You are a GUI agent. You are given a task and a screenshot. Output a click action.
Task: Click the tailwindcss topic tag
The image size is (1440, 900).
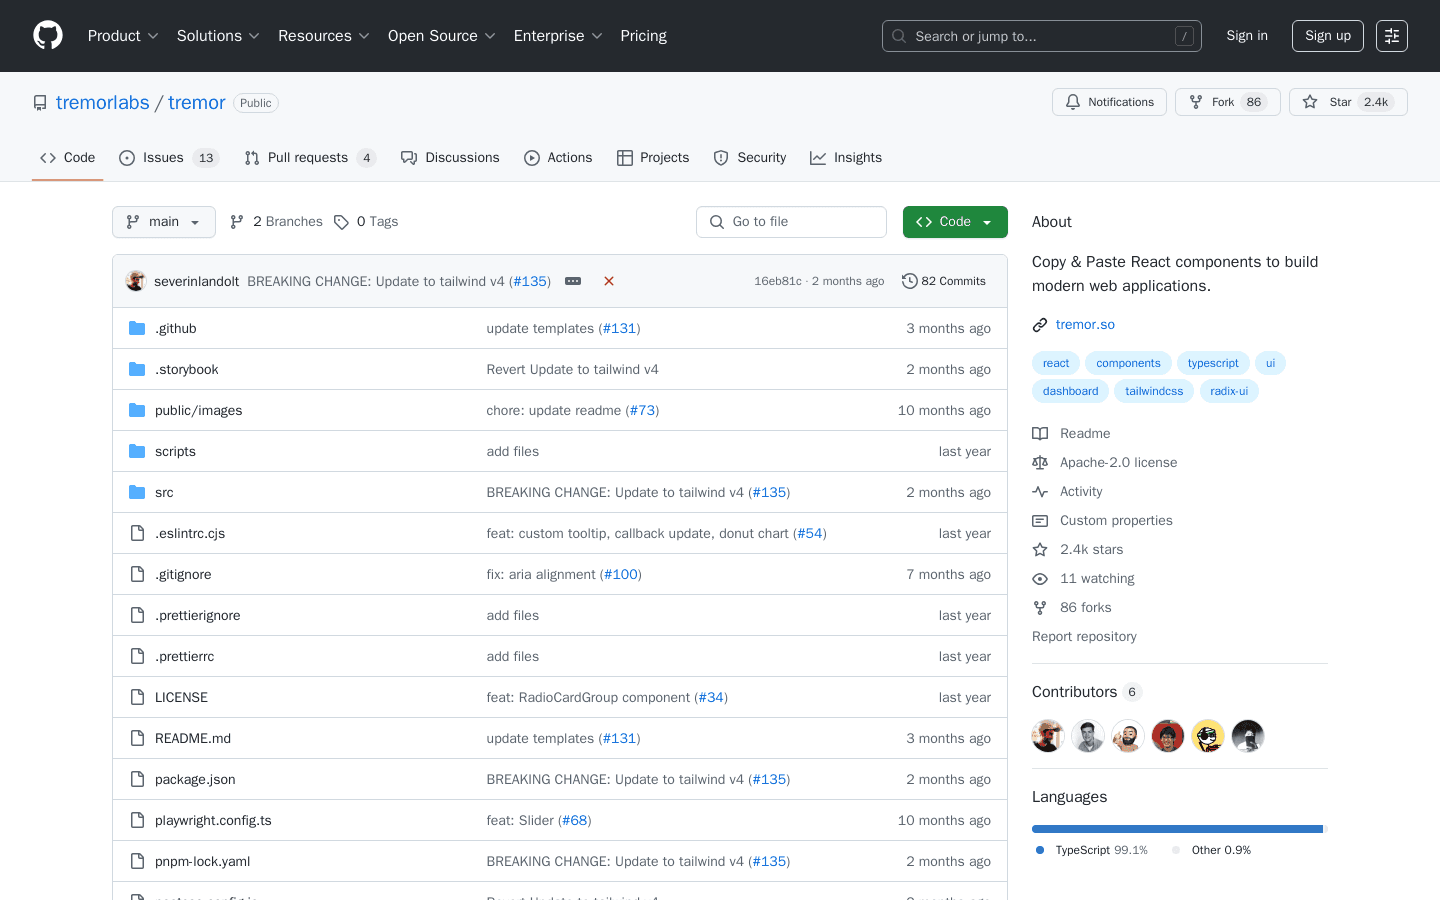click(1154, 391)
